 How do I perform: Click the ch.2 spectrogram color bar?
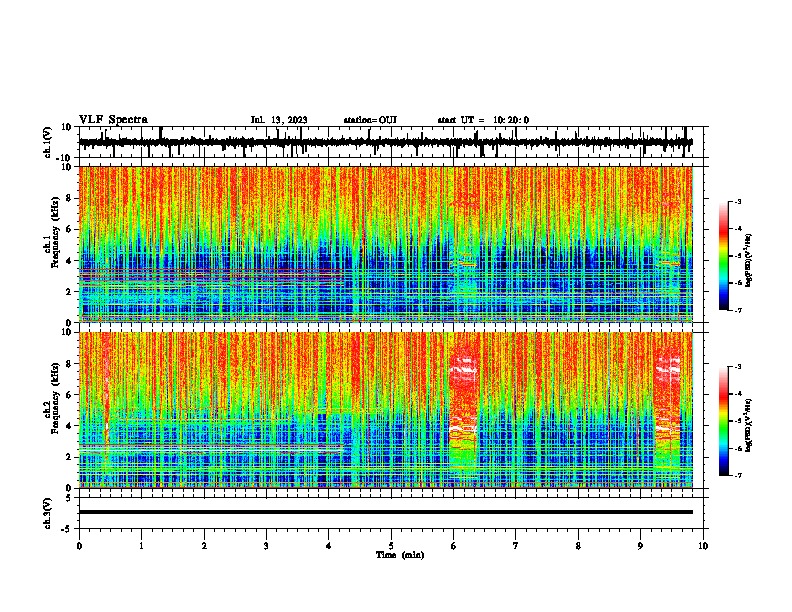(724, 421)
